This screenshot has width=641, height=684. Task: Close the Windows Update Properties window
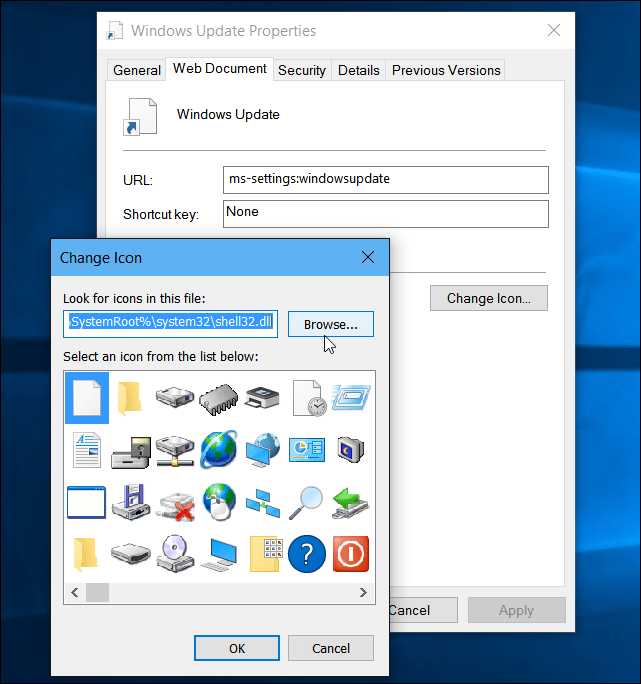pyautogui.click(x=554, y=30)
